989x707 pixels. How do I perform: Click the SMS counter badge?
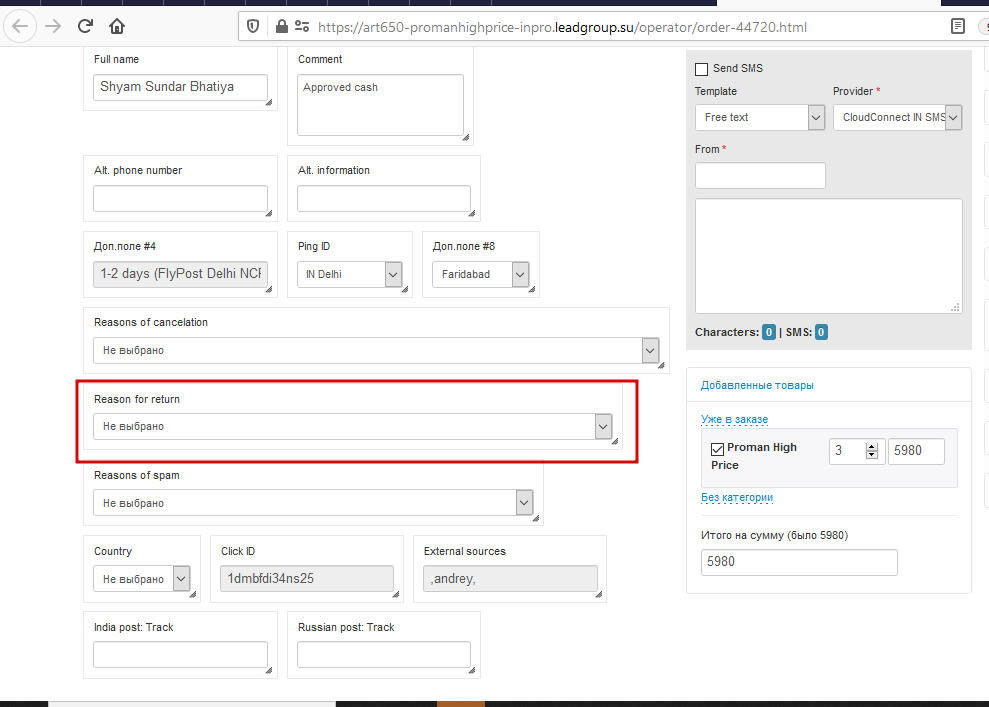coord(821,332)
